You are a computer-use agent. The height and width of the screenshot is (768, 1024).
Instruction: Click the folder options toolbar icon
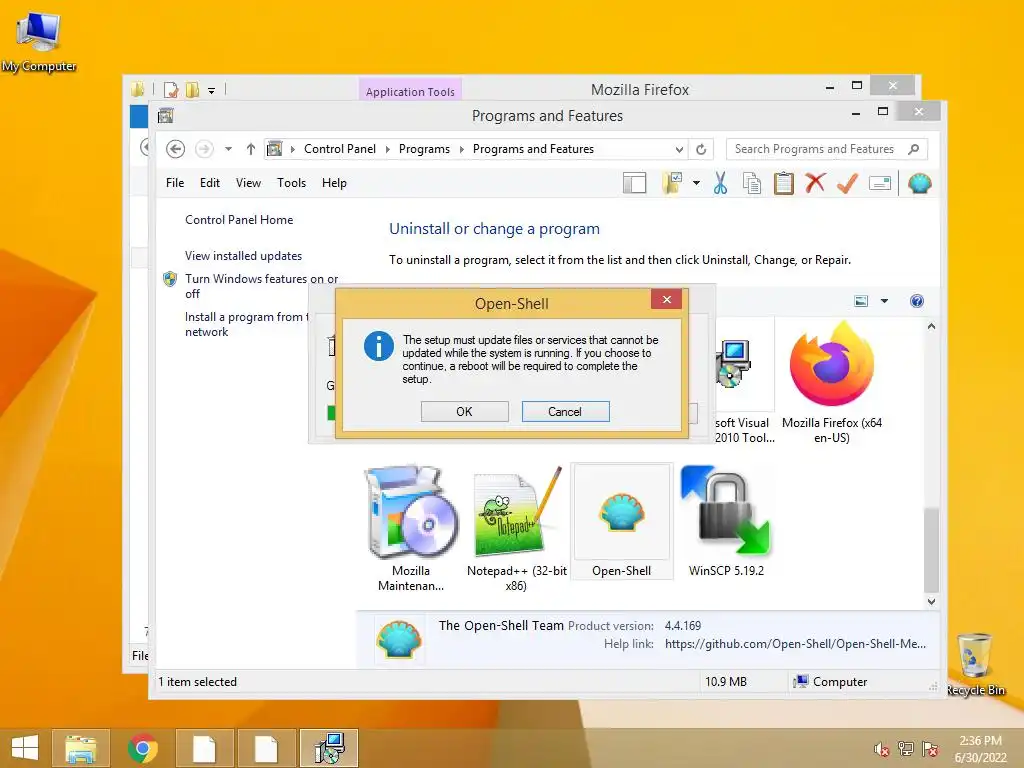coord(672,184)
